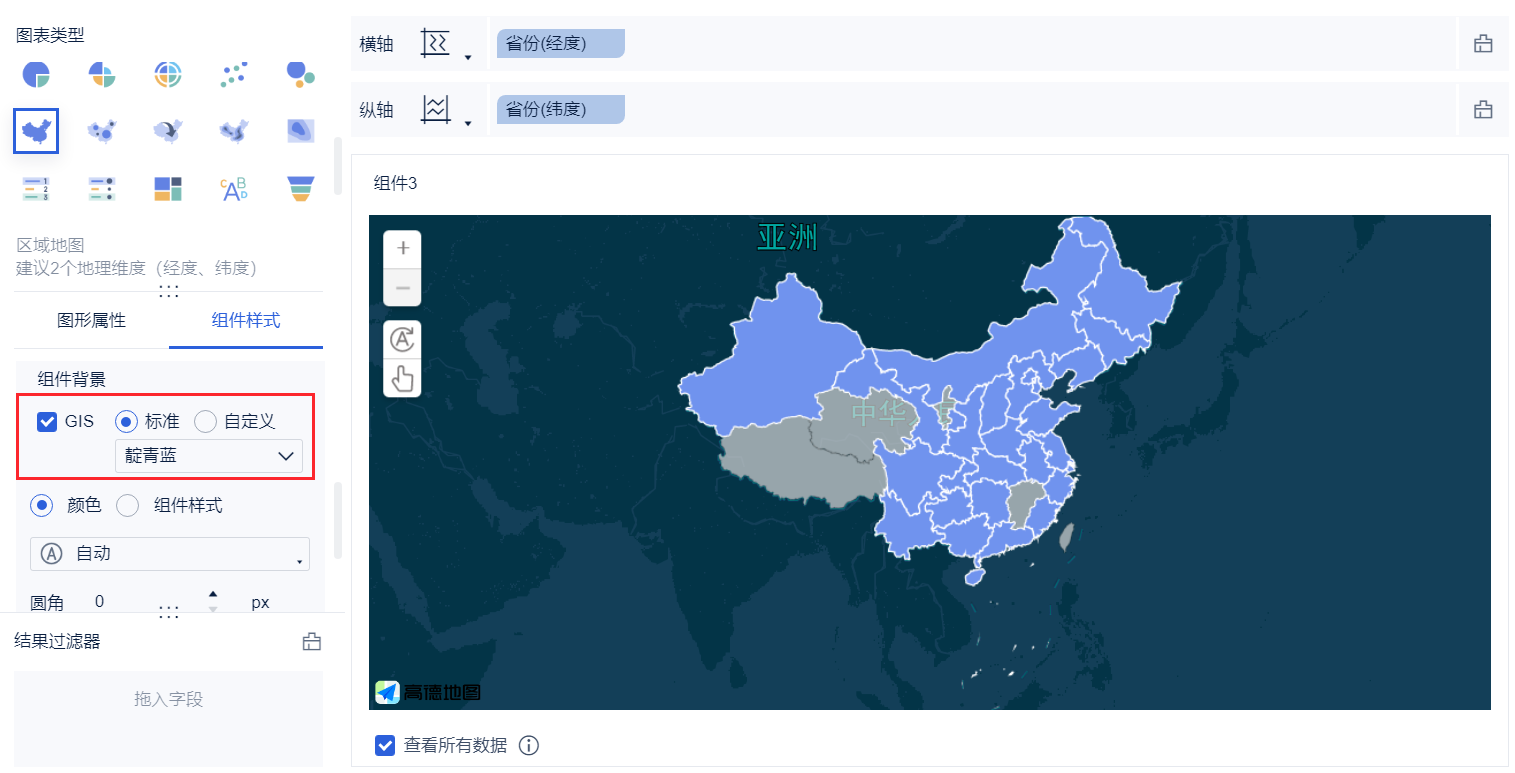Toggle 查看所有数据 checkbox

(385, 745)
